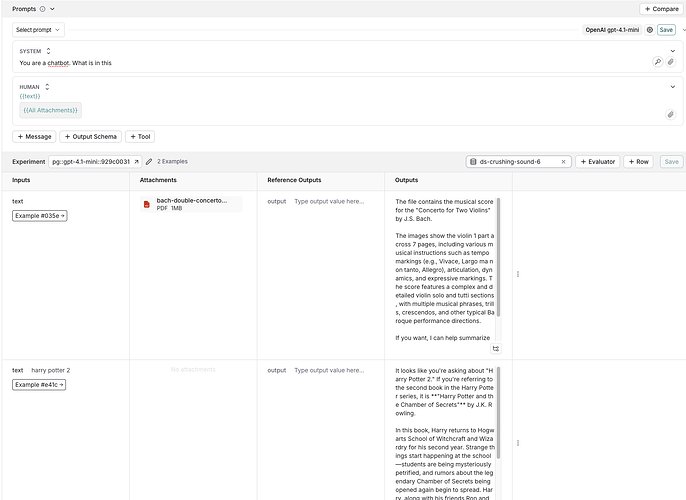The height and width of the screenshot is (500, 686).
Task: Click the Reference Outputs column header
Action: click(294, 180)
